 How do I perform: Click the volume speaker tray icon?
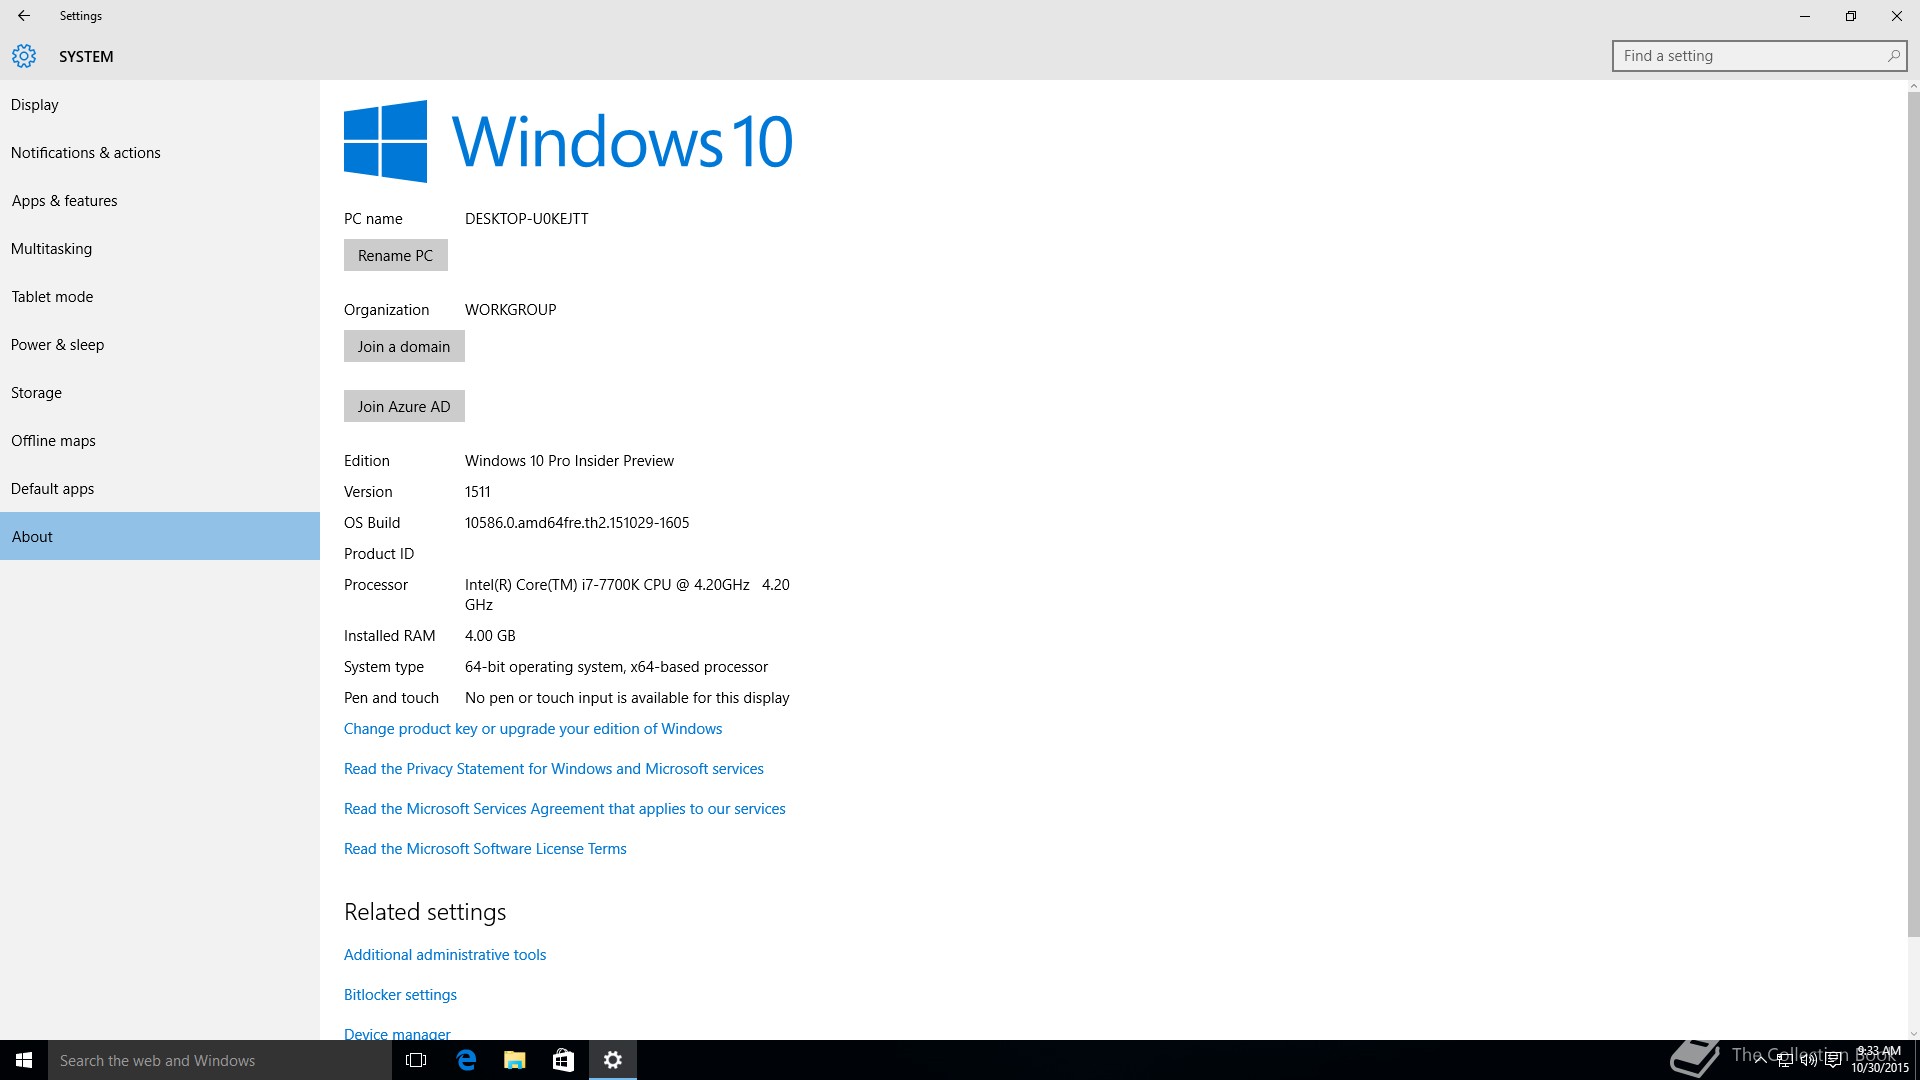point(1809,1060)
